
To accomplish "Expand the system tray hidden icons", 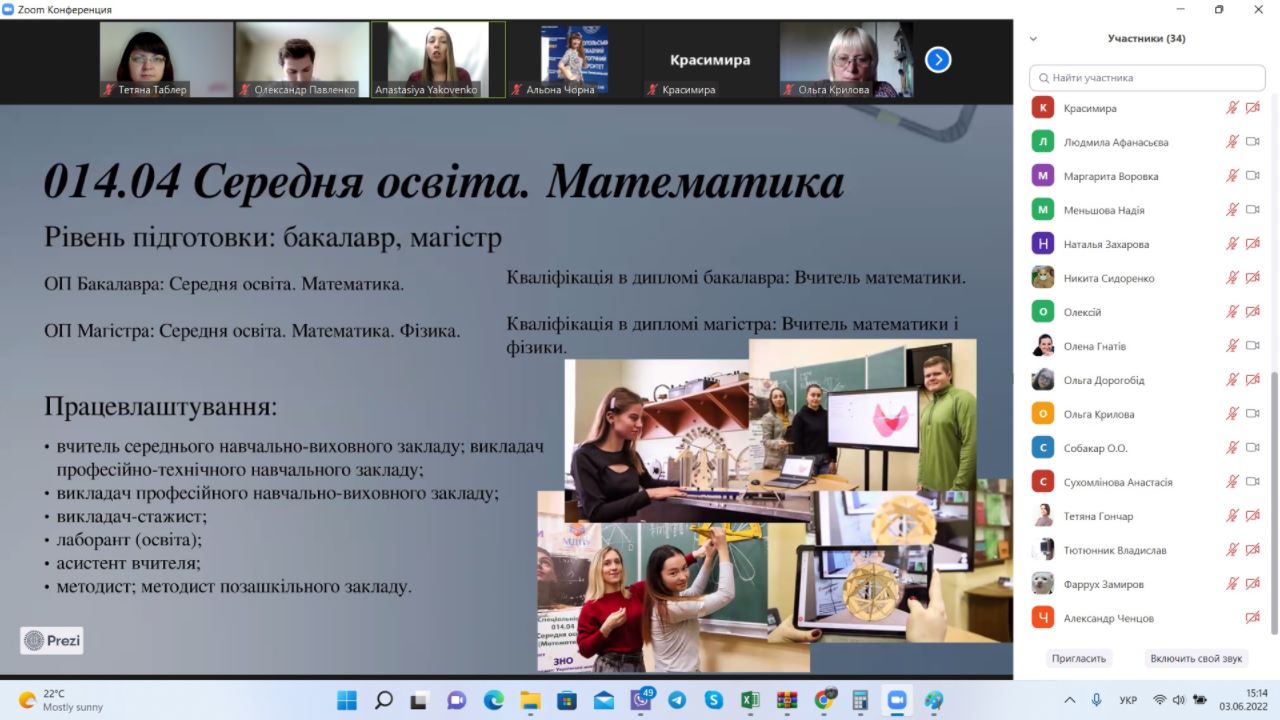I will (1069, 700).
